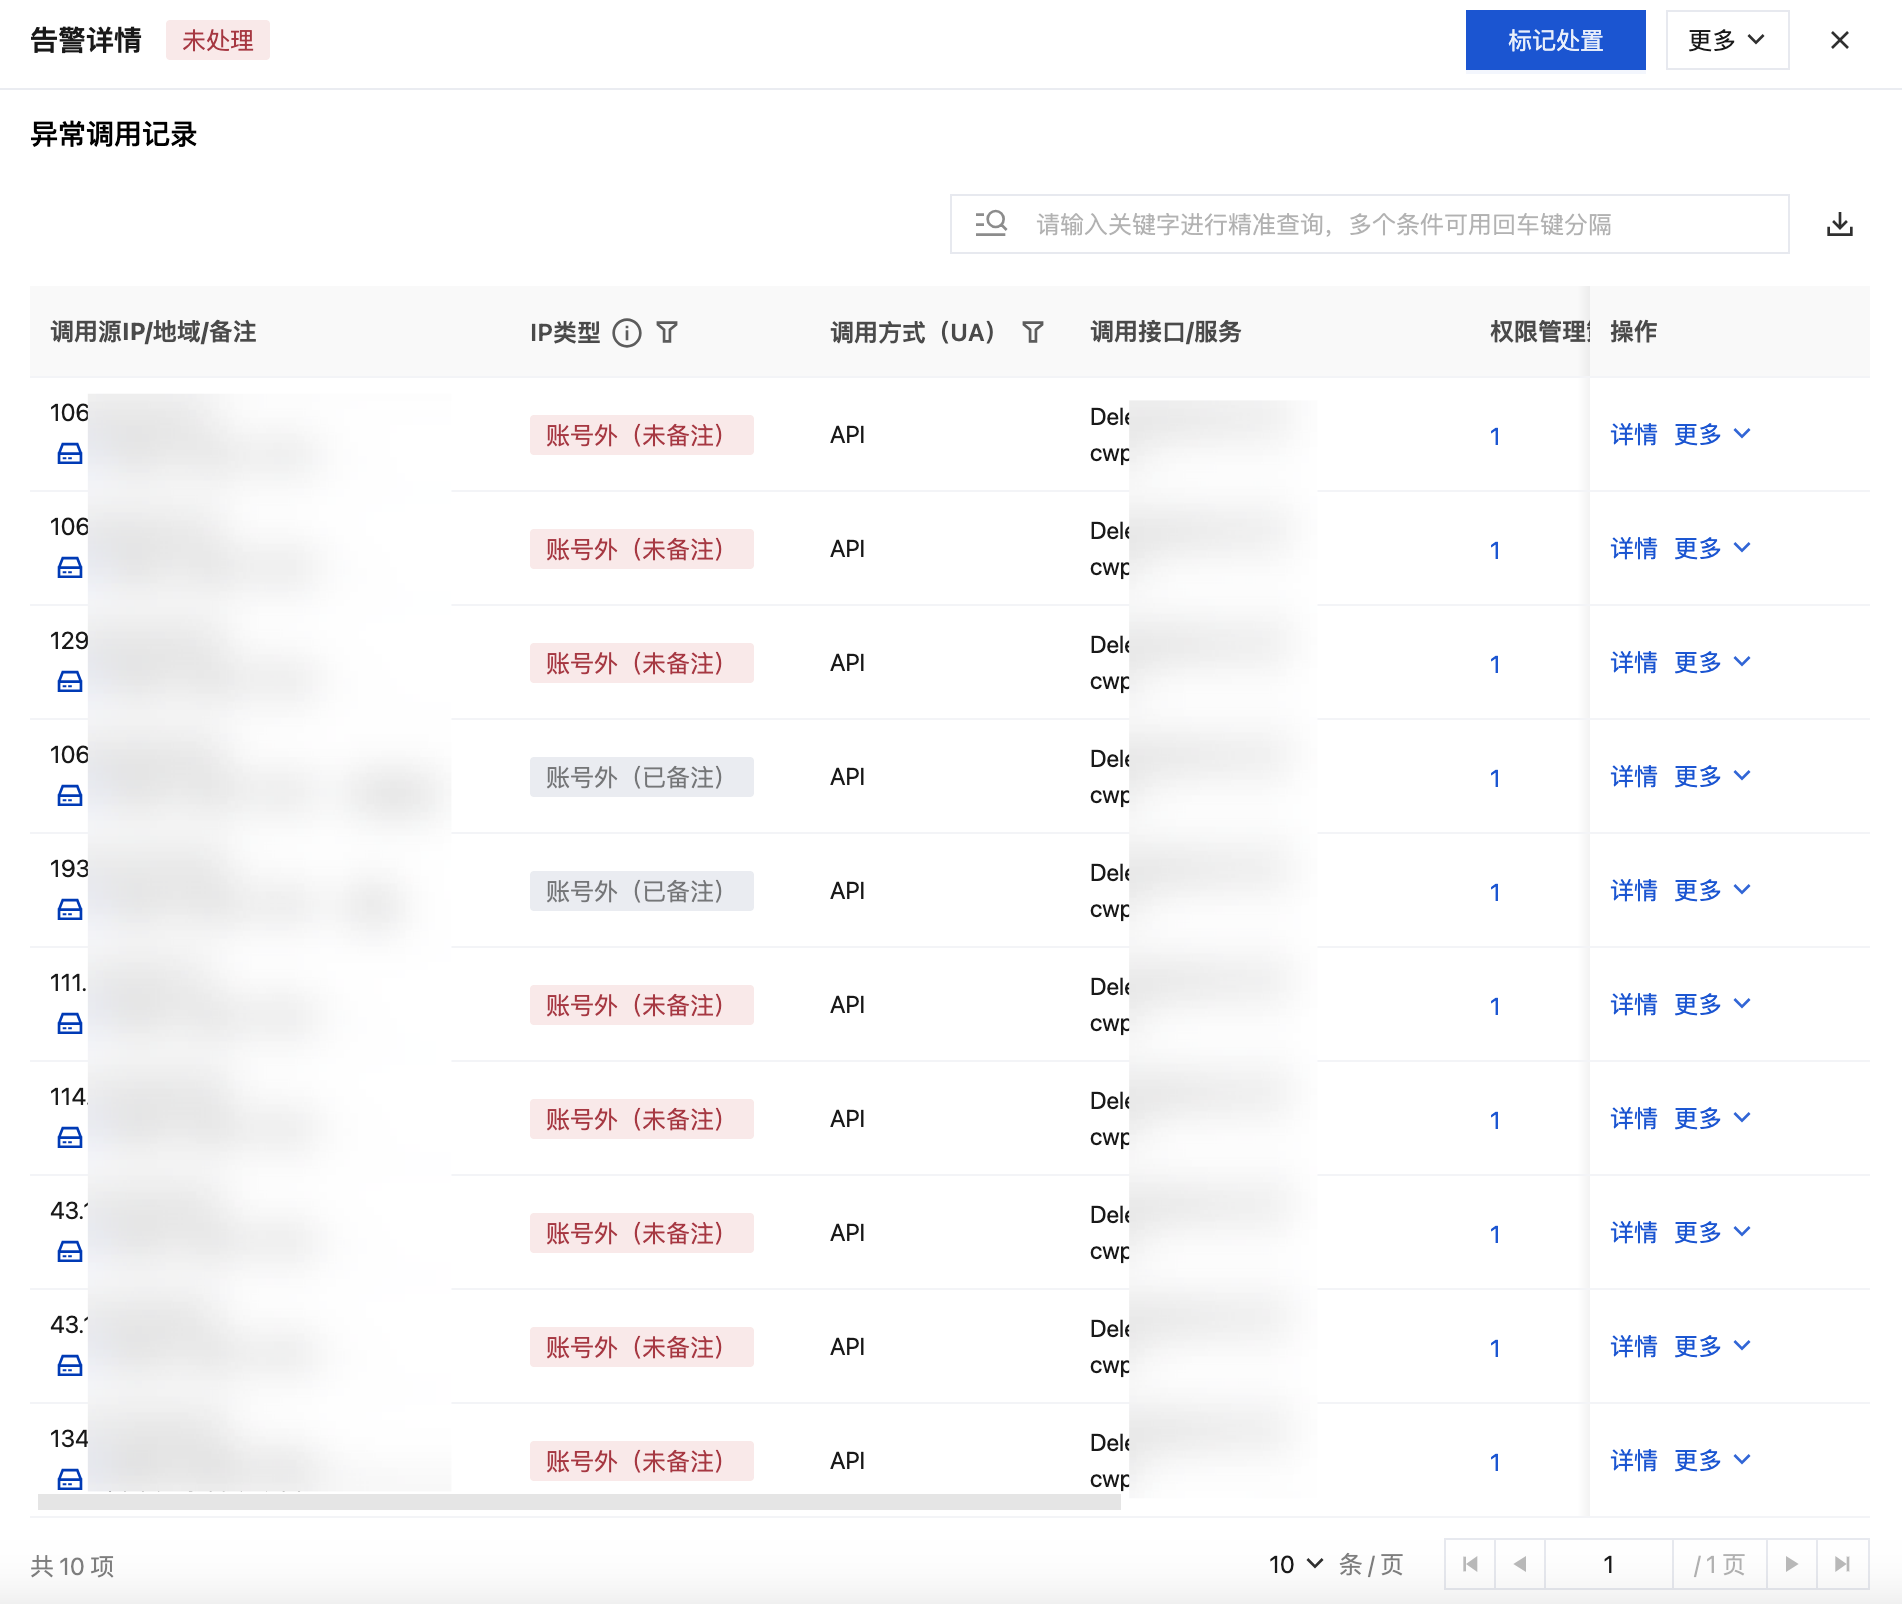
Task: Open the 调用方式 (UA) column filter
Action: [x=1033, y=332]
